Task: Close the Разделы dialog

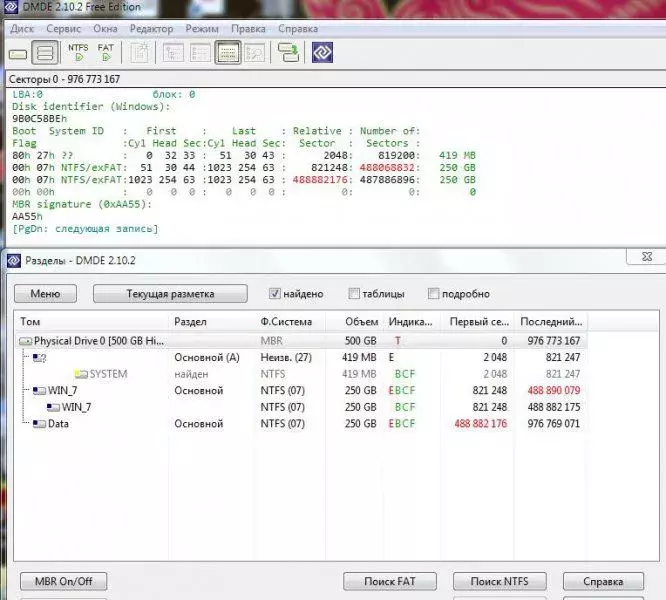Action: pyautogui.click(x=646, y=256)
